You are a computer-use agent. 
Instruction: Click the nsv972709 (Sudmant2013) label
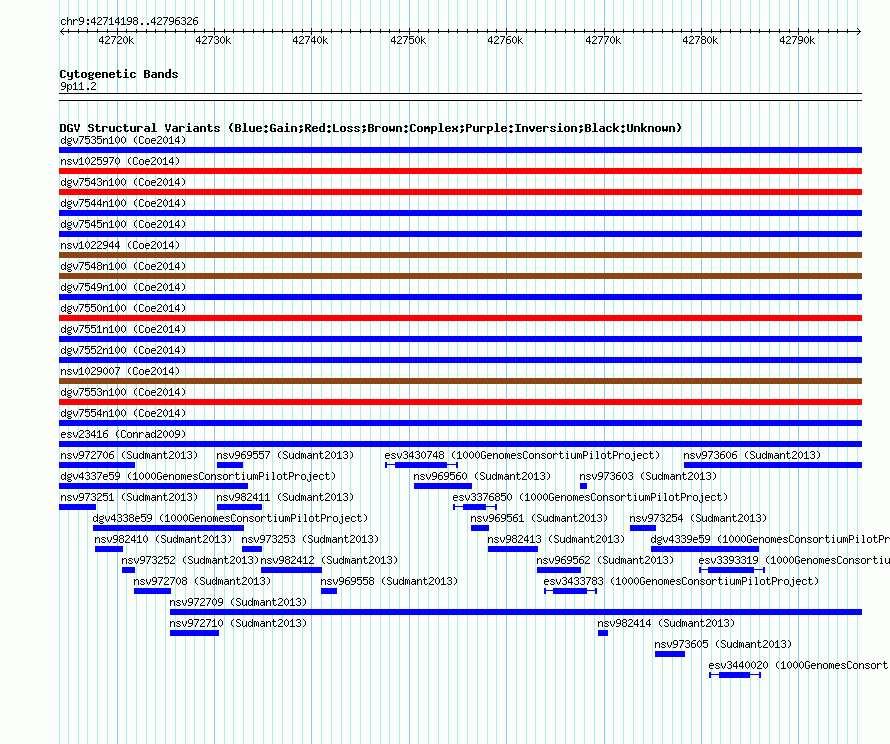(x=238, y=602)
